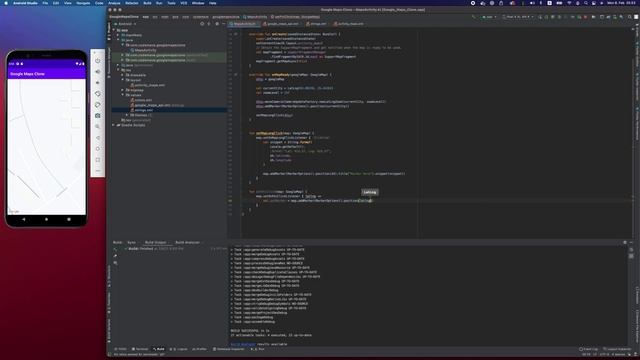Select the Sync tab in Build panel
Viewport: 640px width, 360px height.
[131, 242]
